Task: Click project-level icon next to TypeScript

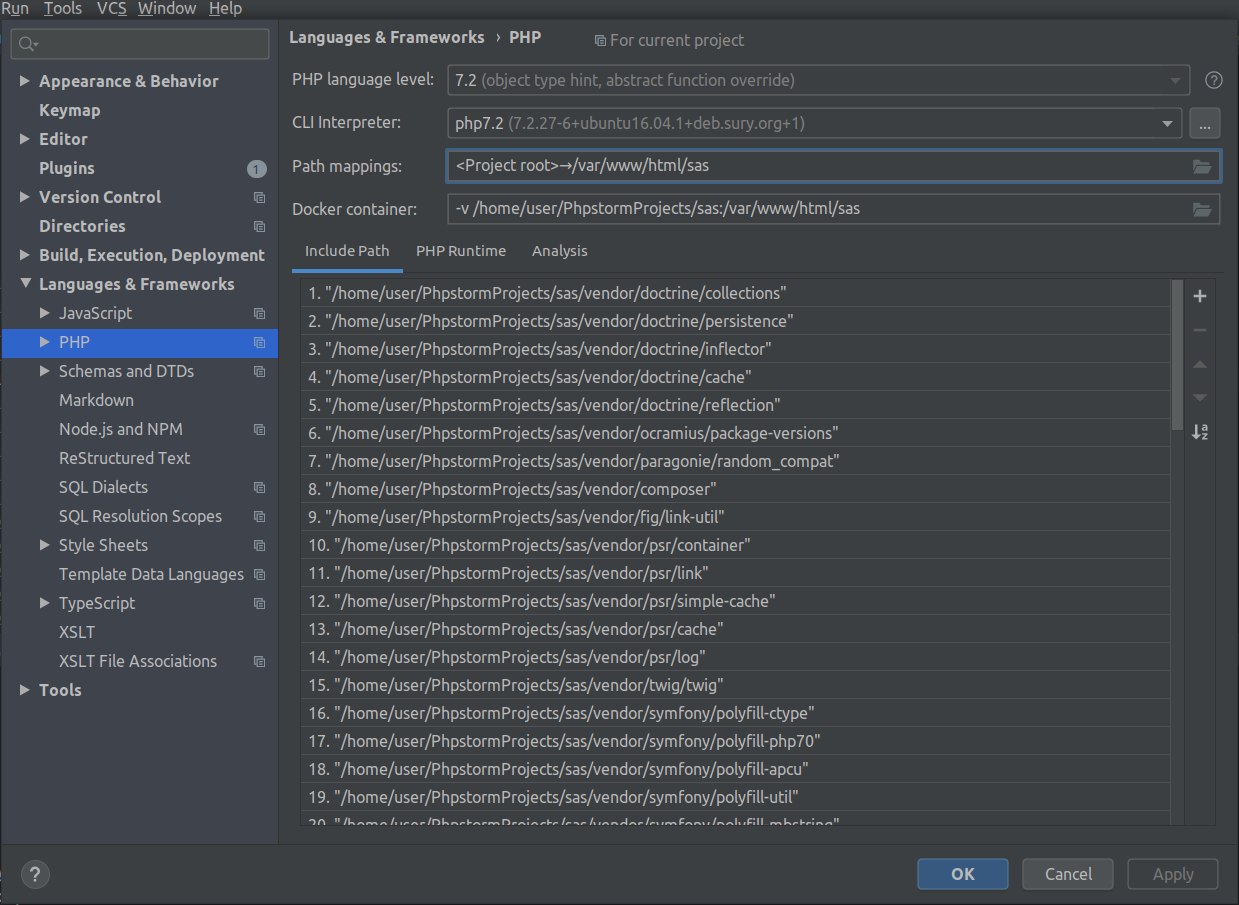Action: click(x=259, y=603)
